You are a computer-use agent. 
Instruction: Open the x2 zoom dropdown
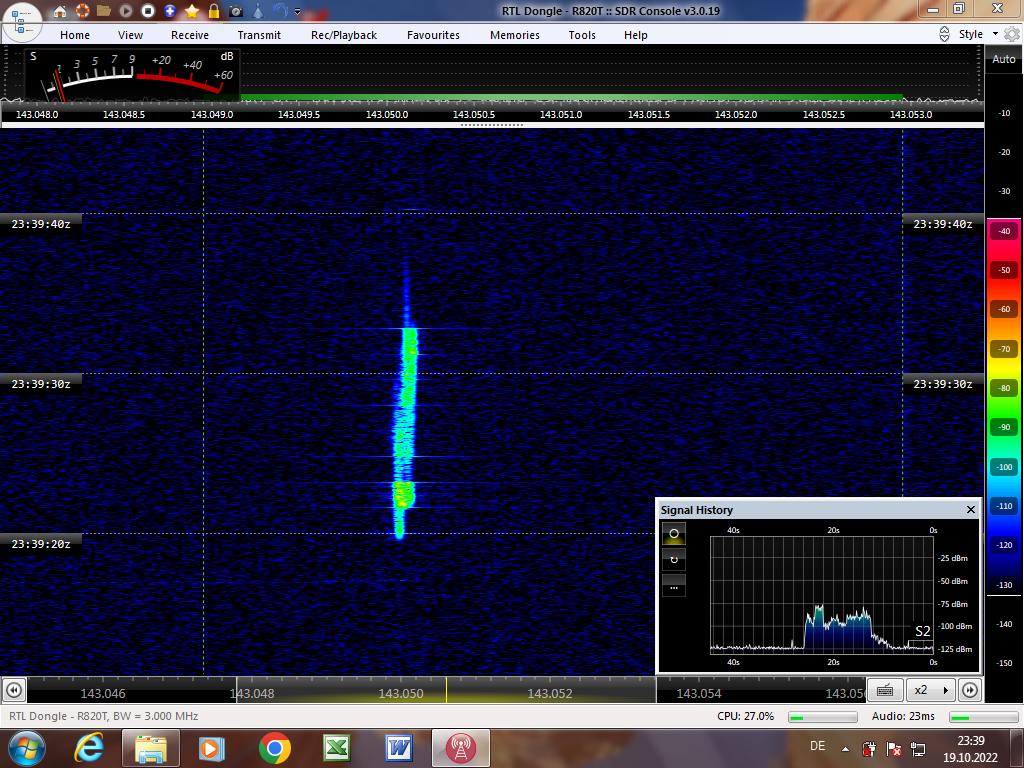click(x=931, y=690)
